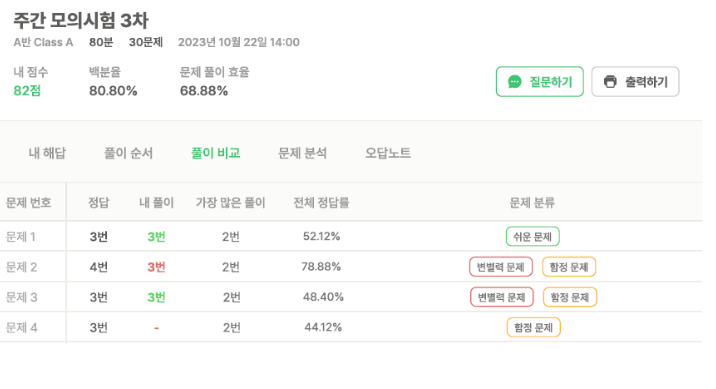Click the 쉬운 문제 tag on 문제 1
Viewport: 716px width, 389px height.
click(x=532, y=237)
